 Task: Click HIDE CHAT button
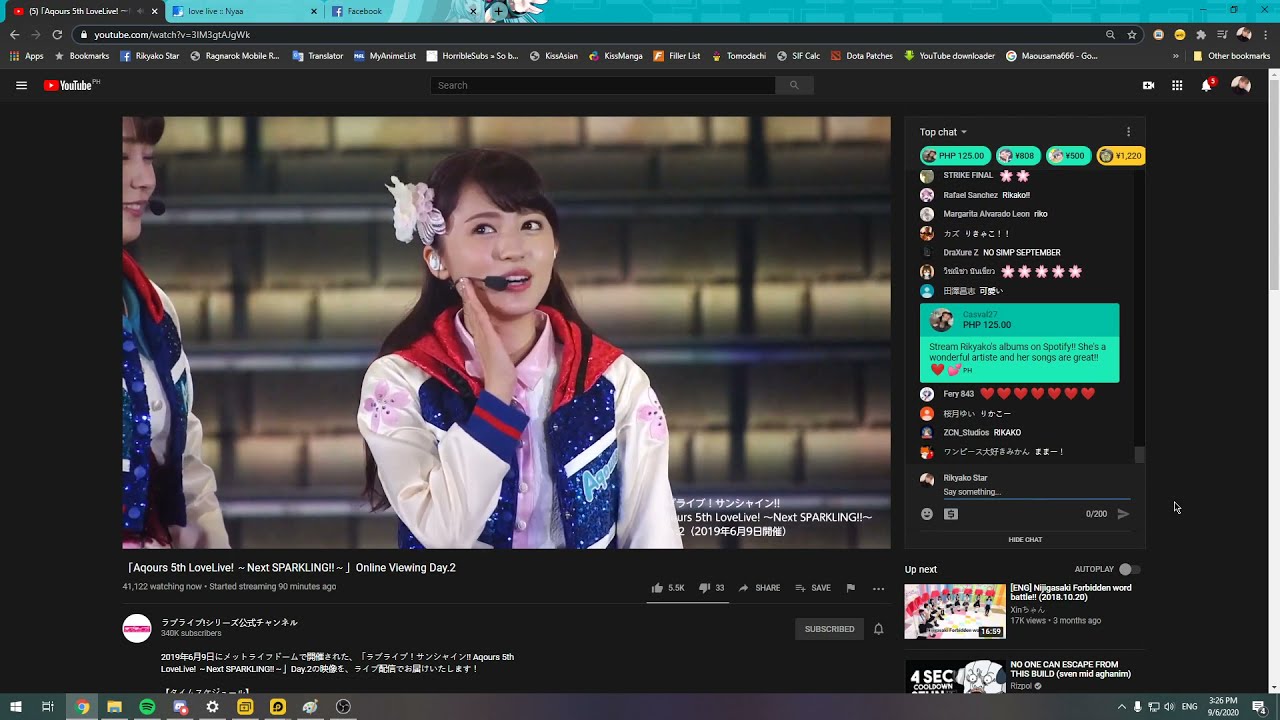tap(1025, 539)
